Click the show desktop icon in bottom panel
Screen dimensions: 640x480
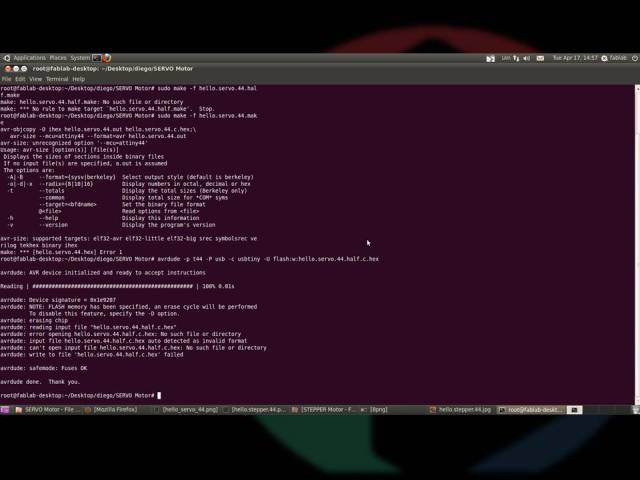coord(4,410)
